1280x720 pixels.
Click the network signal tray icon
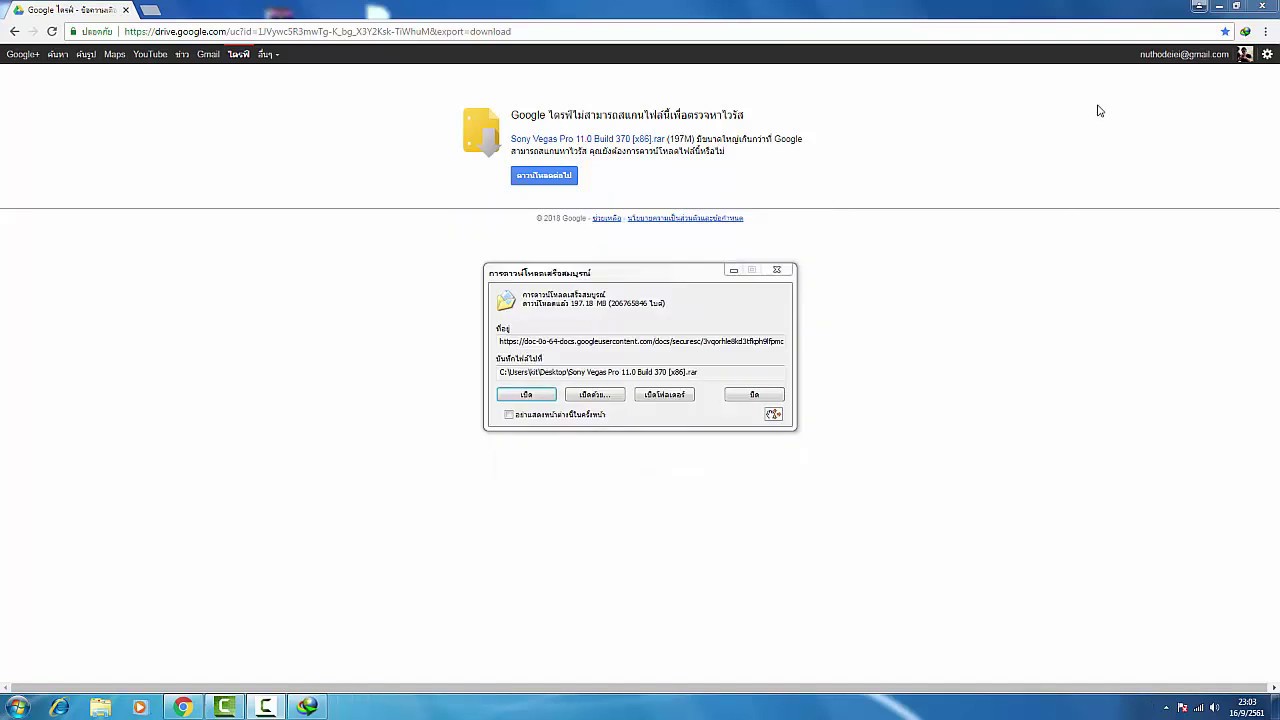[1198, 707]
